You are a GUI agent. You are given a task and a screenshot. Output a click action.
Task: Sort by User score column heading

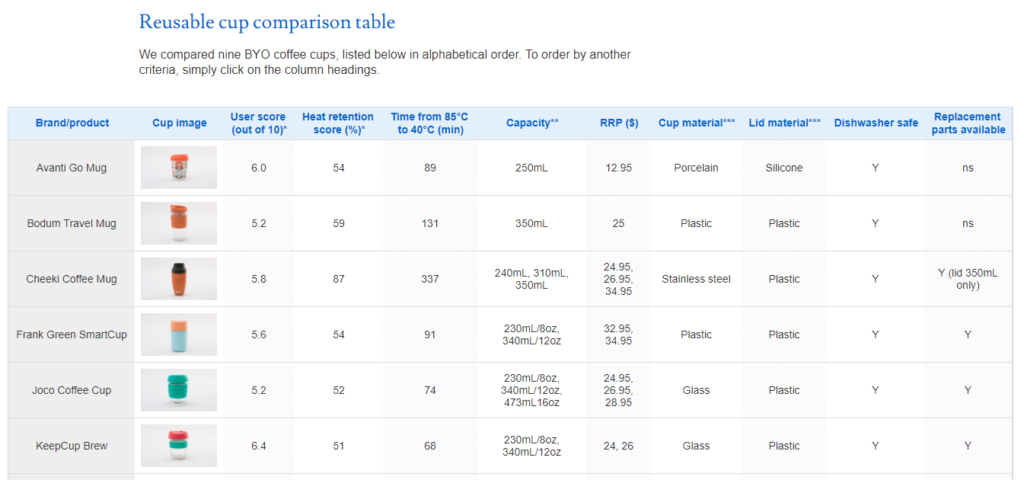[x=258, y=123]
